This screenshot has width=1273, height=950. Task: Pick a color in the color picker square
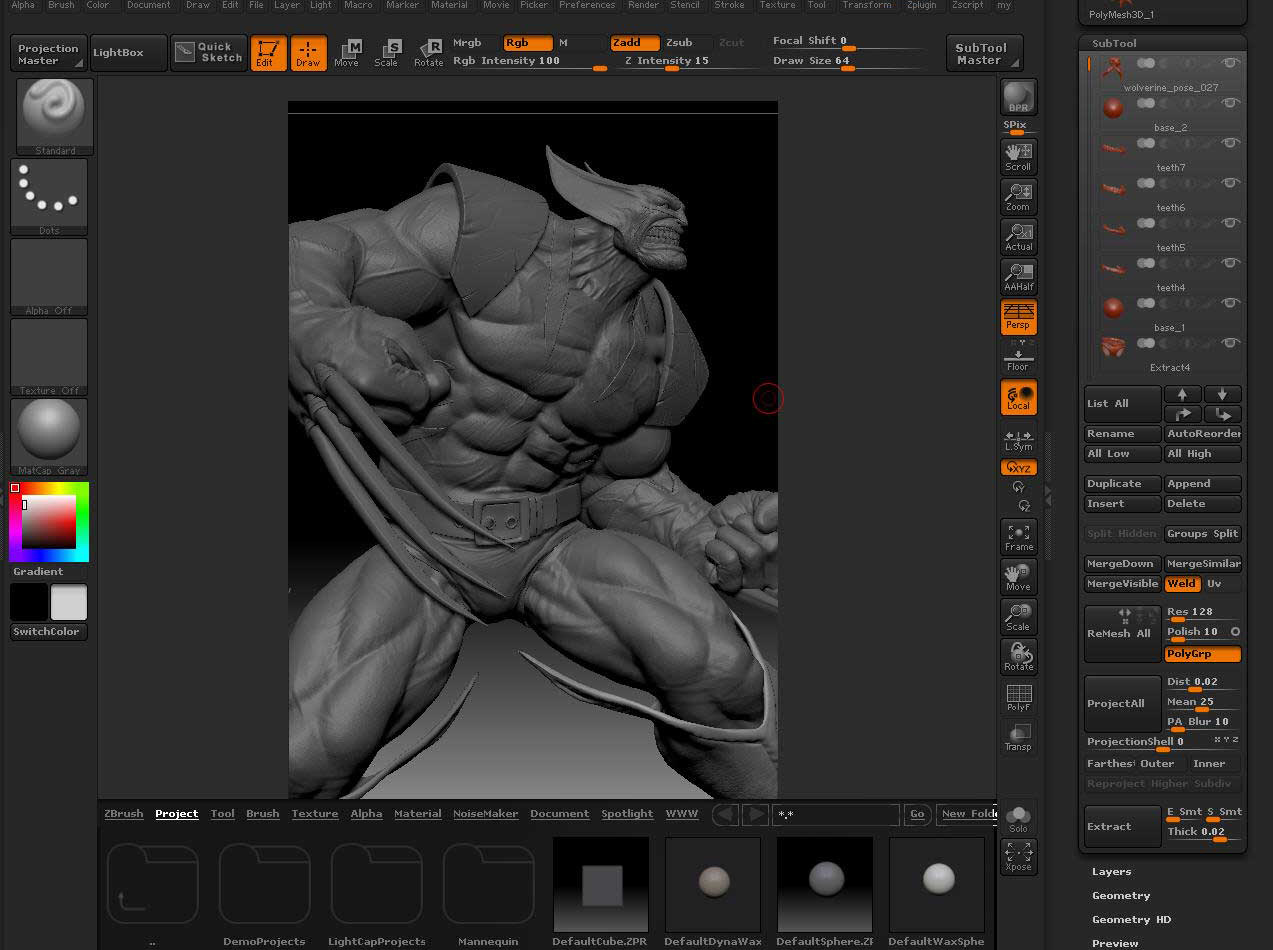pyautogui.click(x=49, y=521)
